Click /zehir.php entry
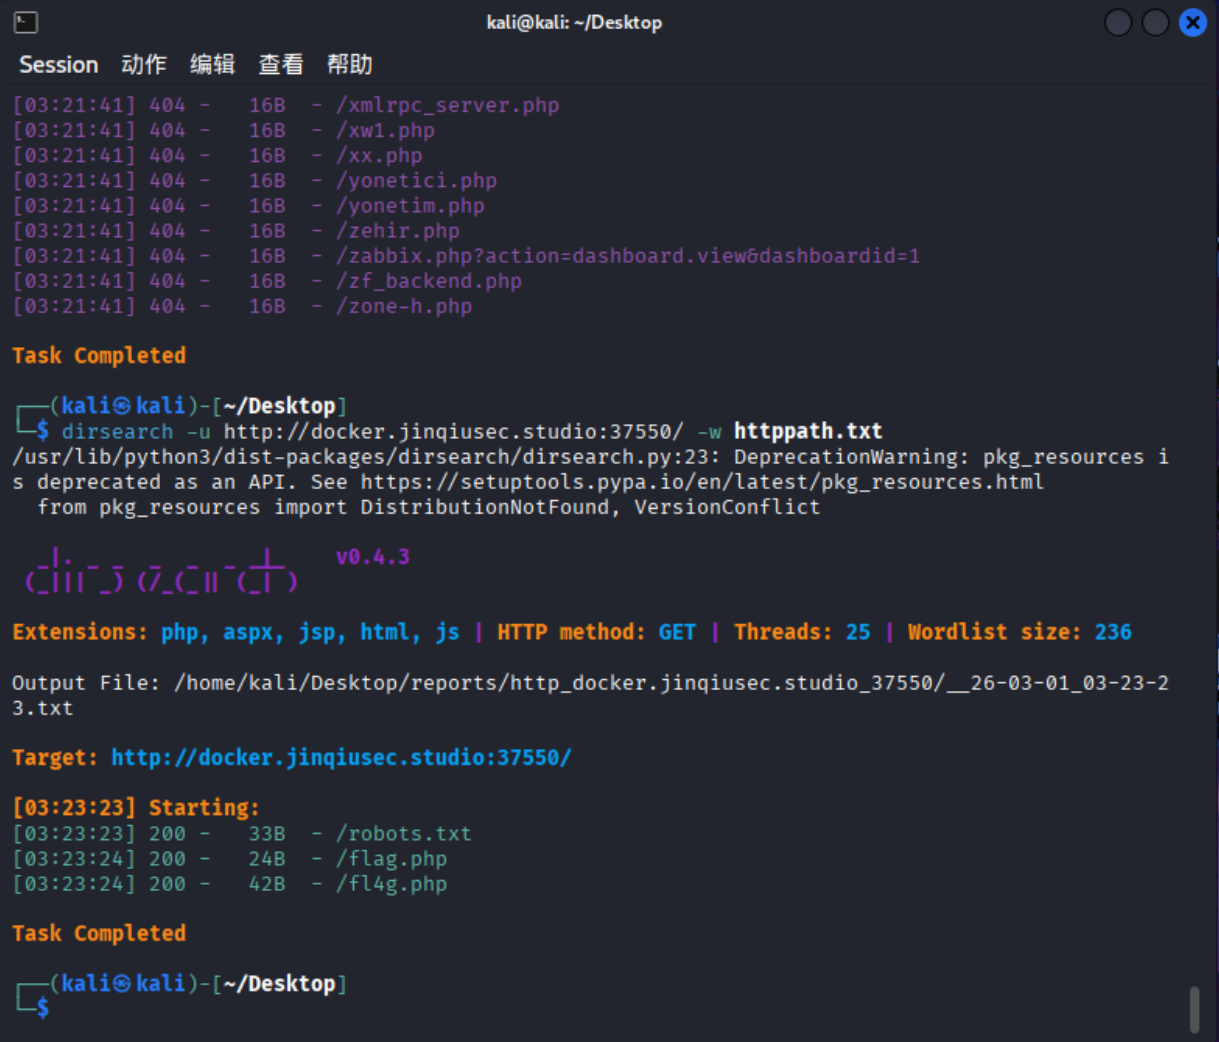 (x=398, y=231)
